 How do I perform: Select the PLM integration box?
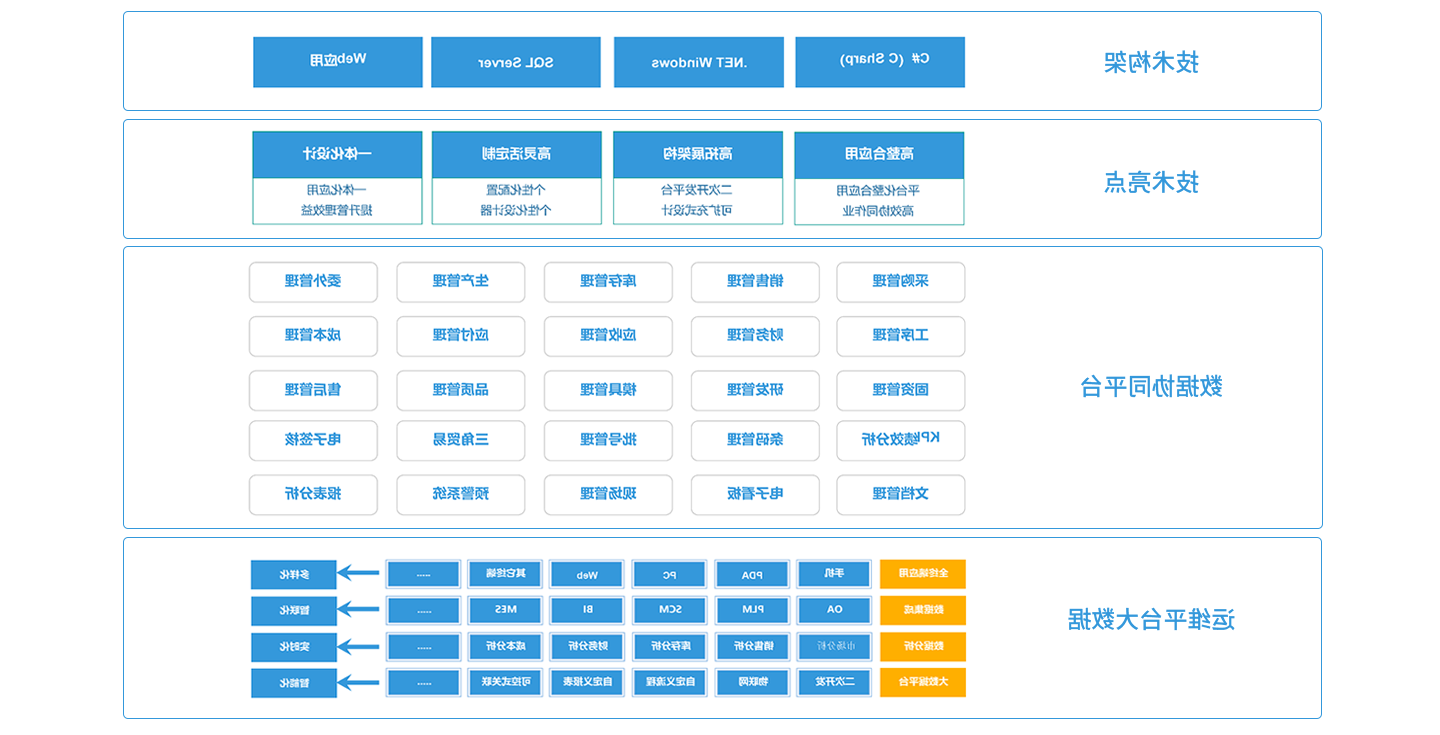click(x=752, y=610)
